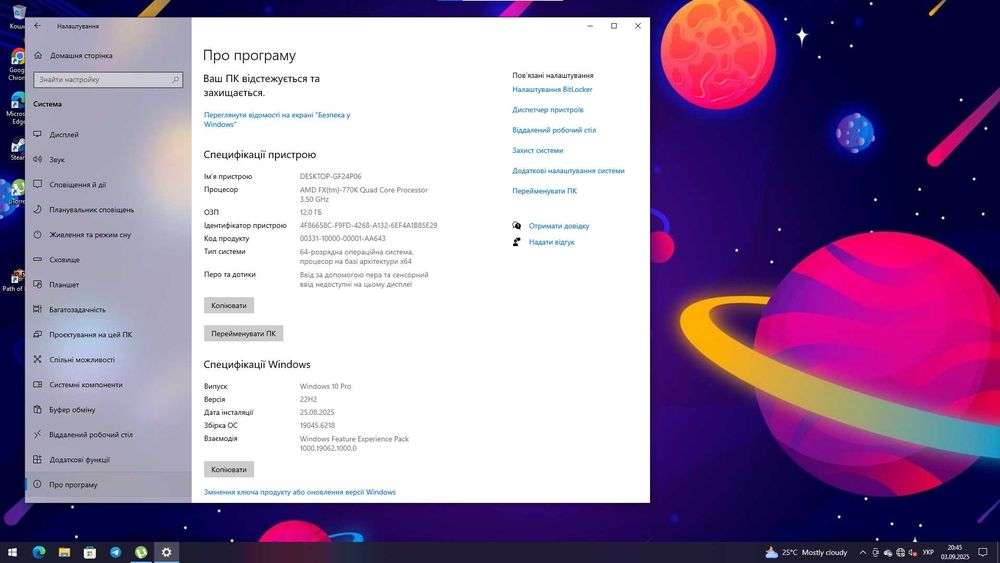Open the Mostly cloudy weather widget
1000x563 pixels.
(x=806, y=552)
